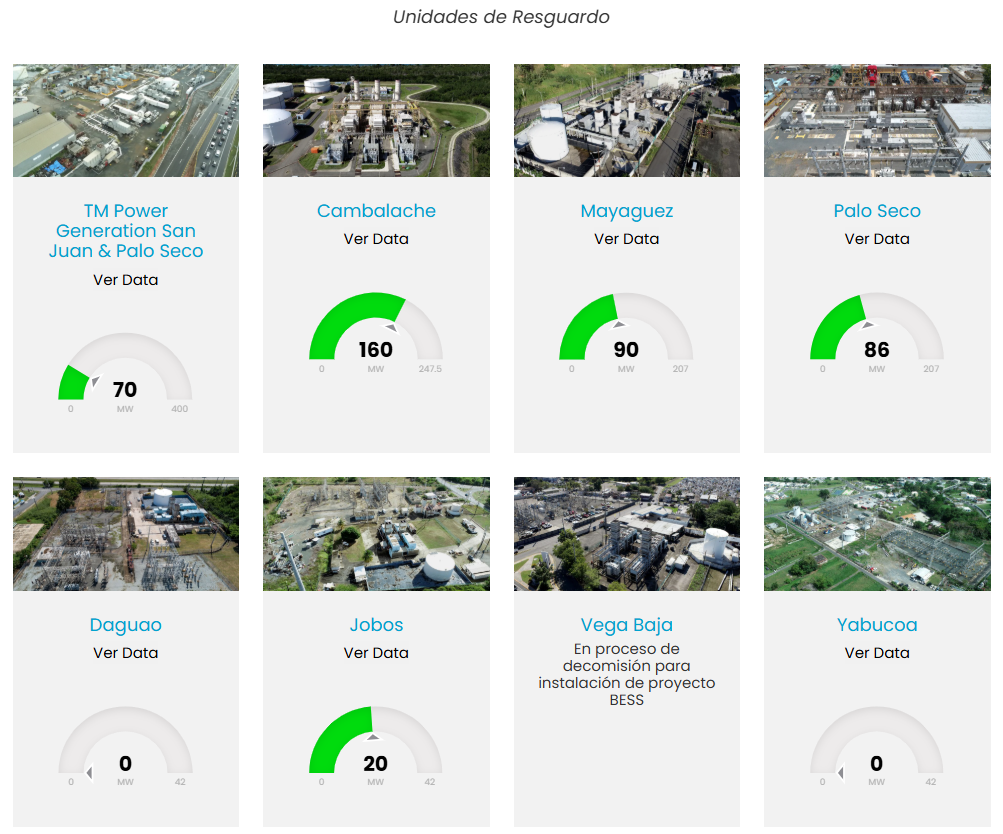Screen dimensions: 1003x834
Task: Open the Daguao plant title
Action: [x=126, y=625]
